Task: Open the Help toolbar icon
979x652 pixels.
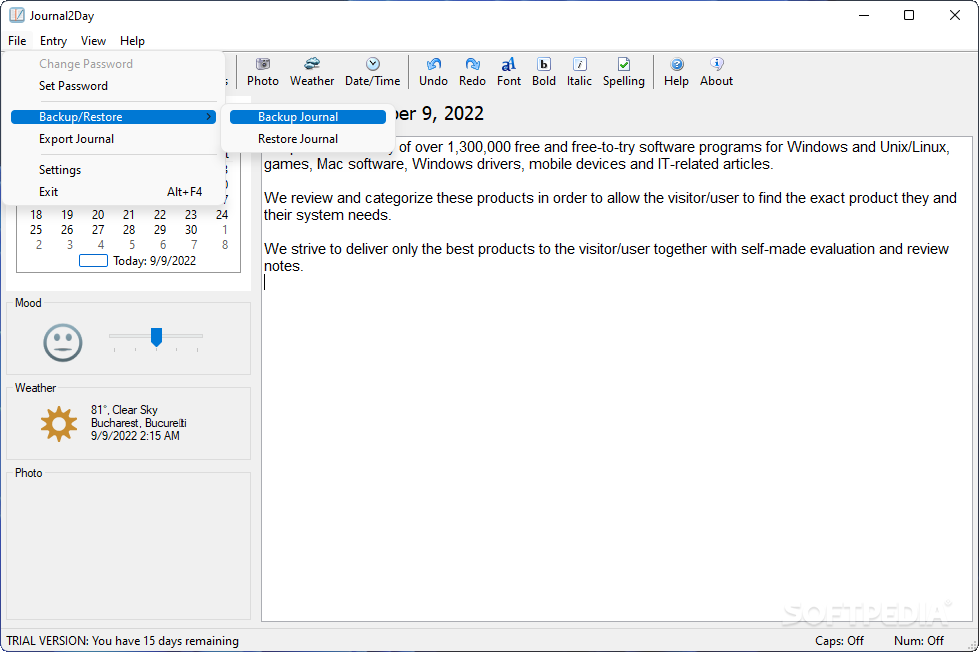Action: (x=676, y=72)
